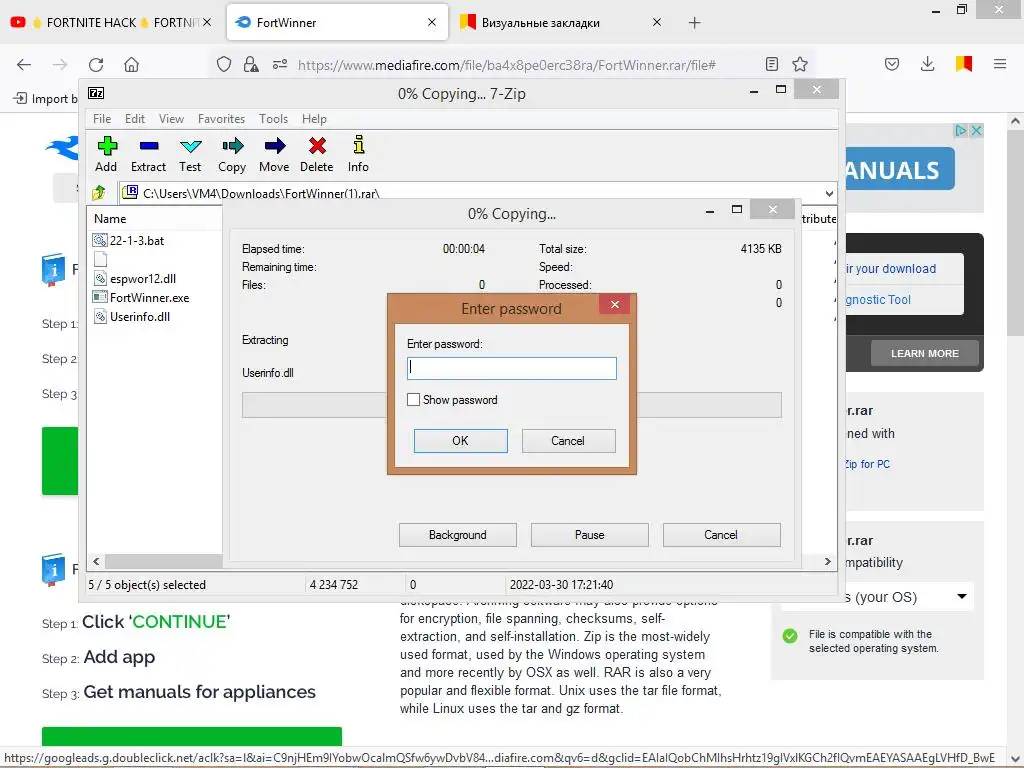Open the browser Downloads arrow icon
Screen dimensions: 1024x768
[927, 64]
